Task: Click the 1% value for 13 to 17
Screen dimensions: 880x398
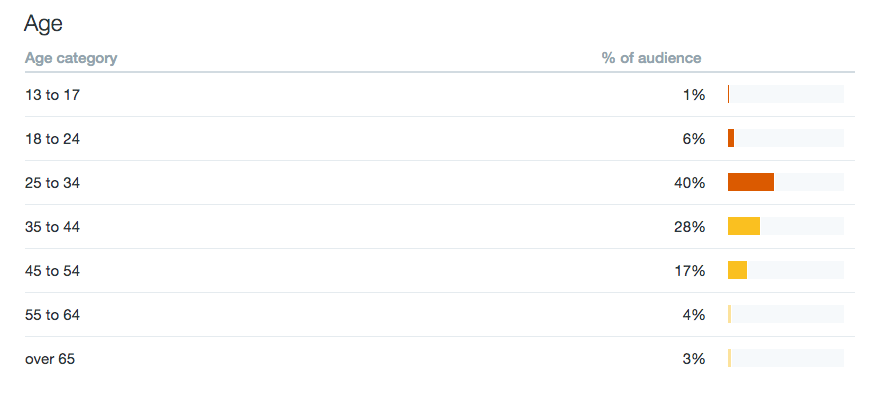Action: [x=694, y=95]
